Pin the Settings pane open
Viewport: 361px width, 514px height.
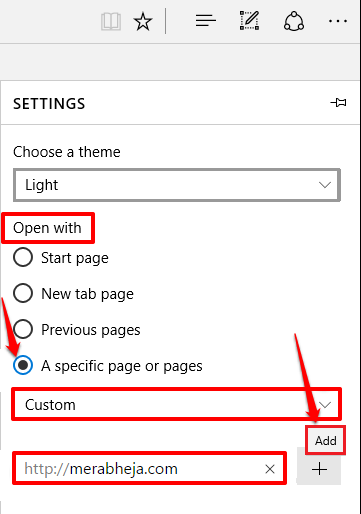[338, 103]
